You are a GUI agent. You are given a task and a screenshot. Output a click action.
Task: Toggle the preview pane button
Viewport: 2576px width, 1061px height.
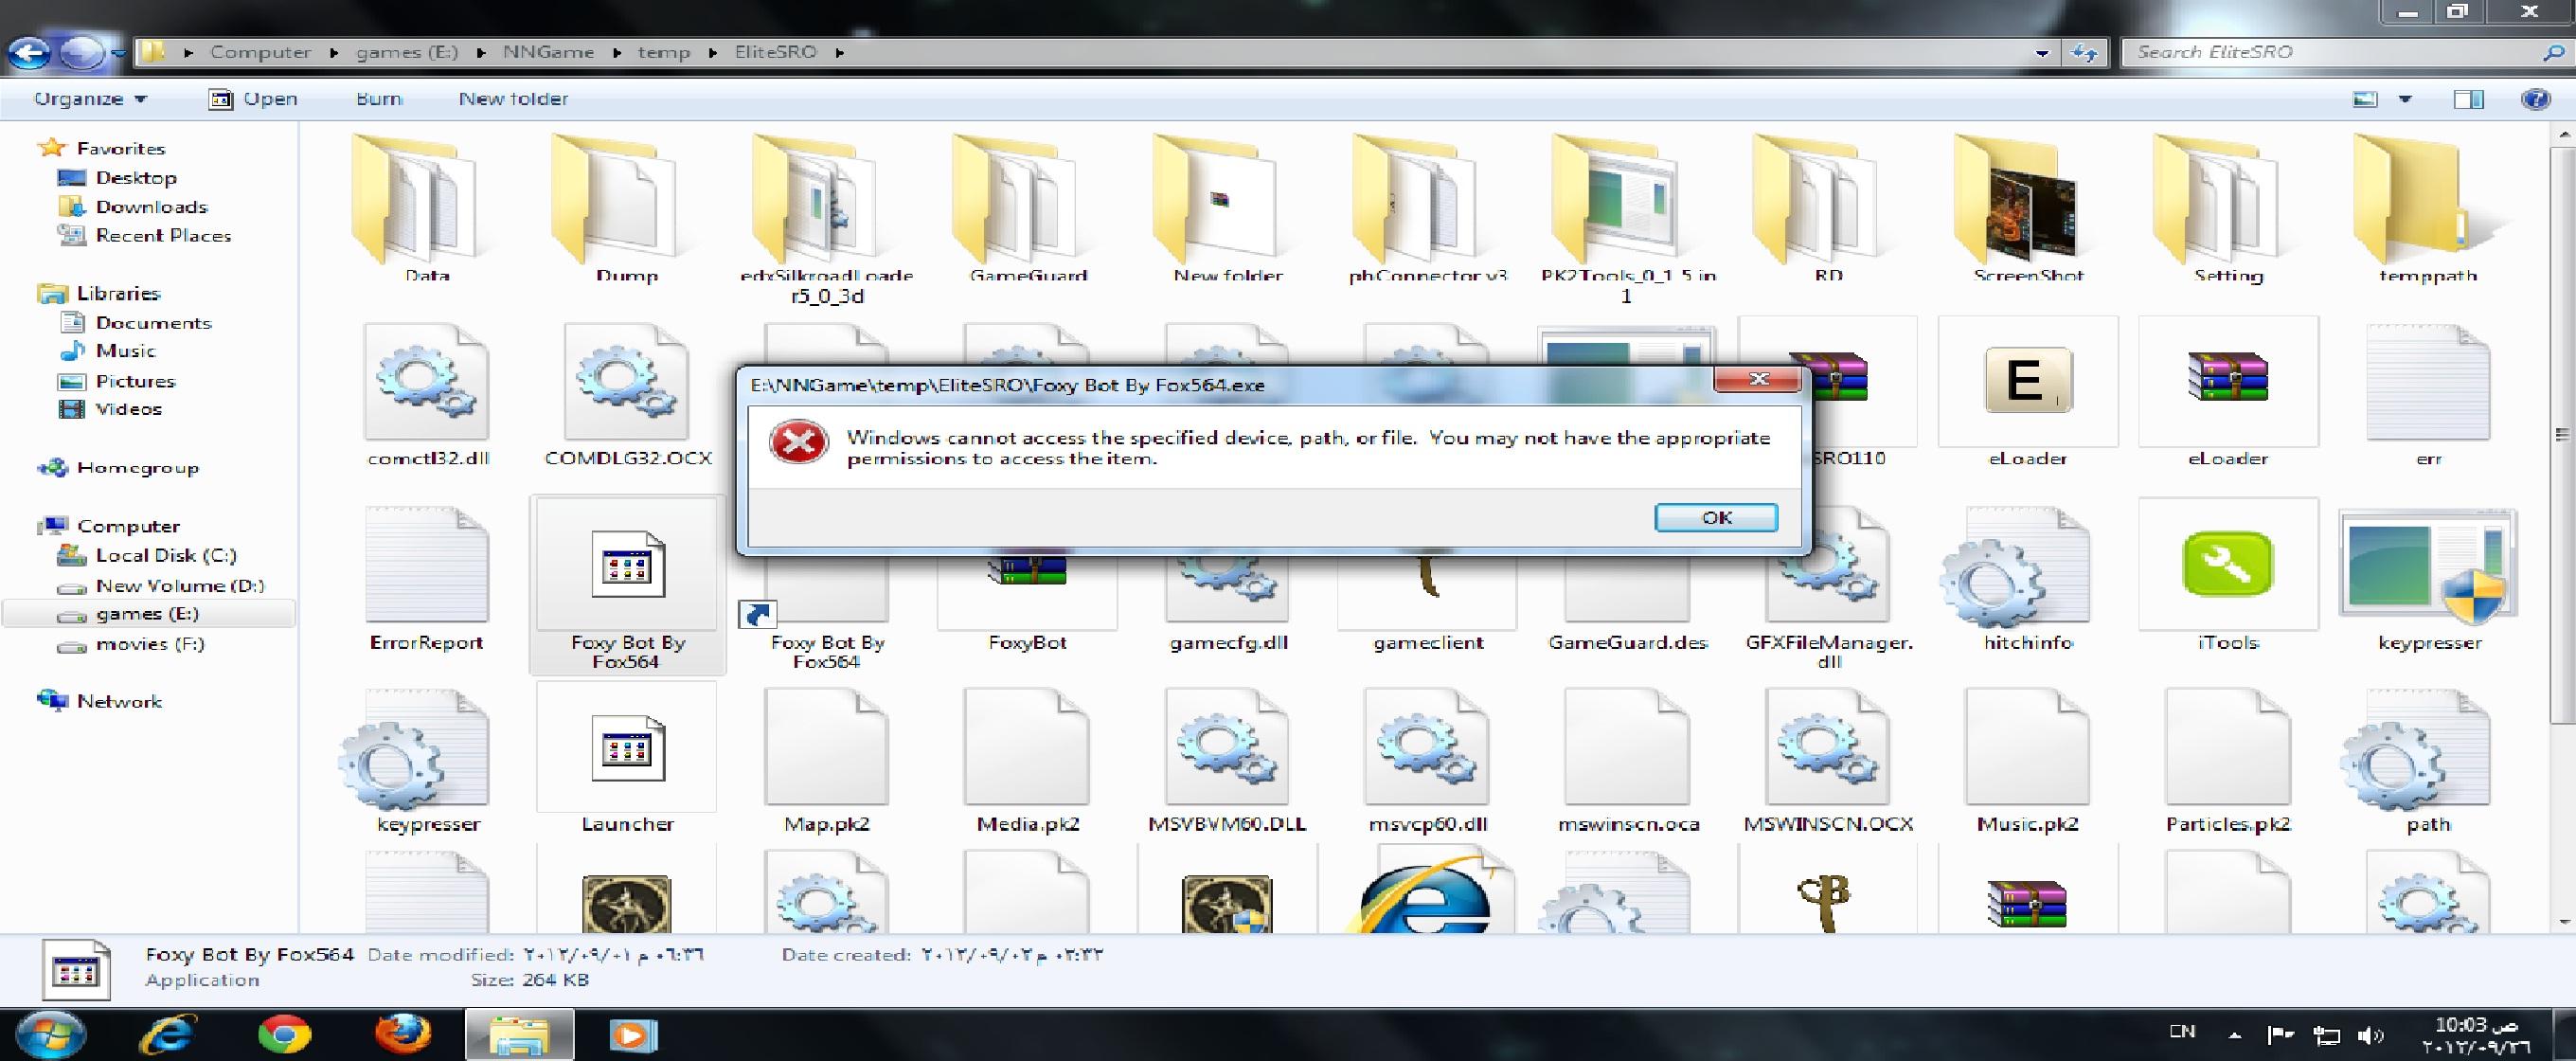coord(2468,99)
